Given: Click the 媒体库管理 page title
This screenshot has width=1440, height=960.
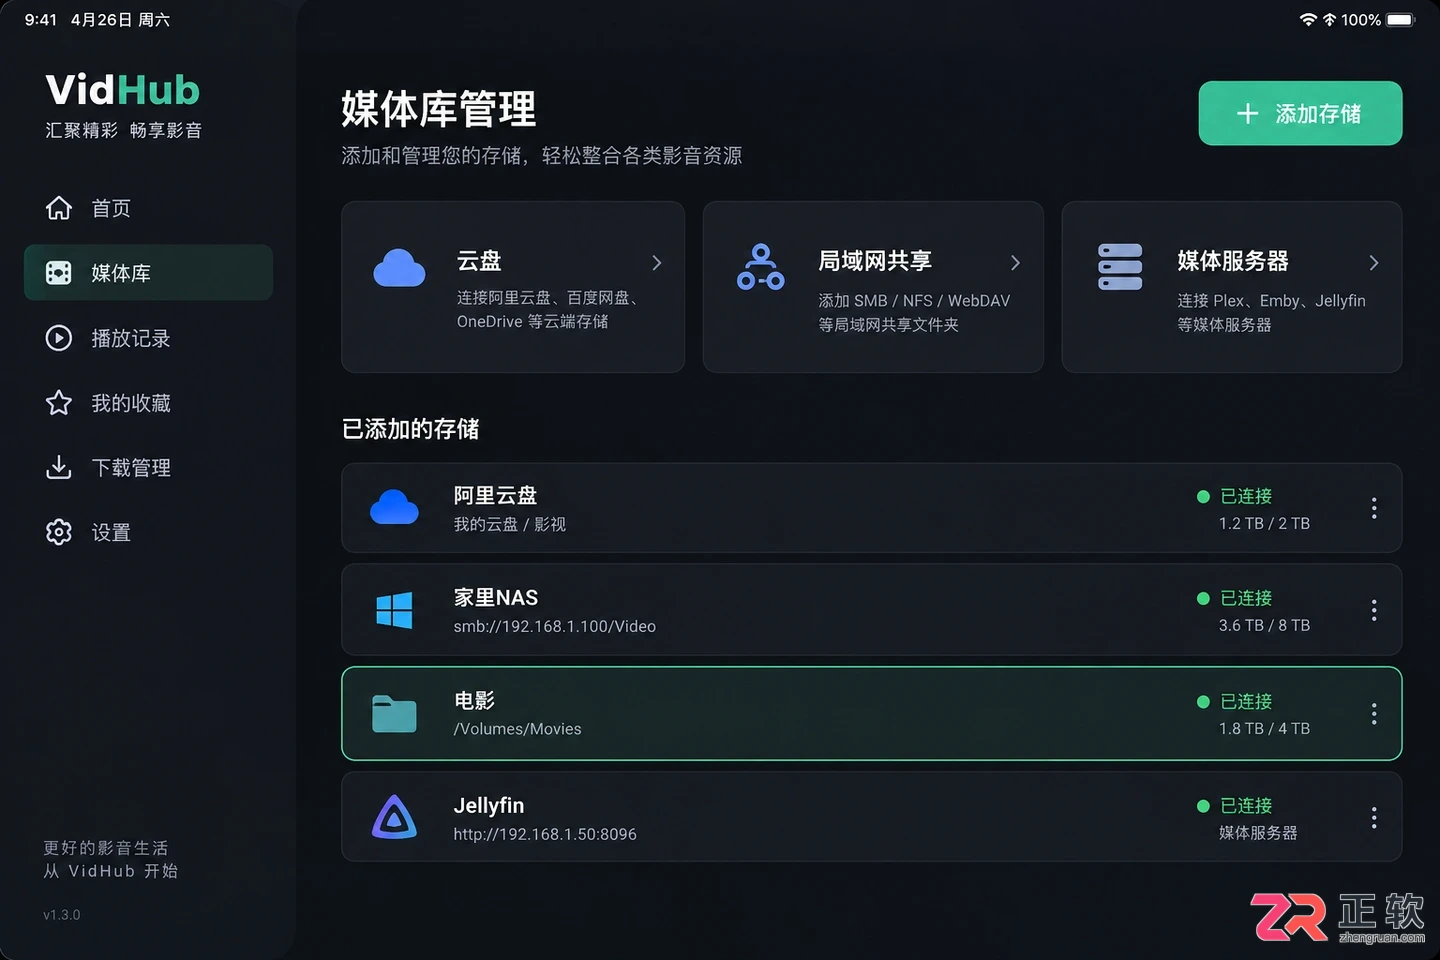Looking at the screenshot, I should tap(439, 109).
